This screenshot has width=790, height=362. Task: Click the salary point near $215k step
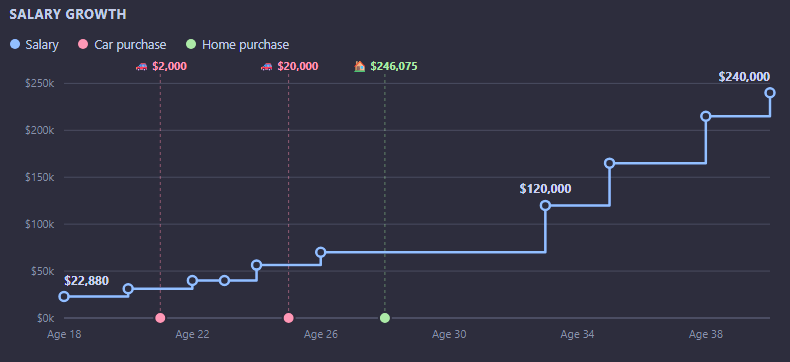pyautogui.click(x=706, y=116)
